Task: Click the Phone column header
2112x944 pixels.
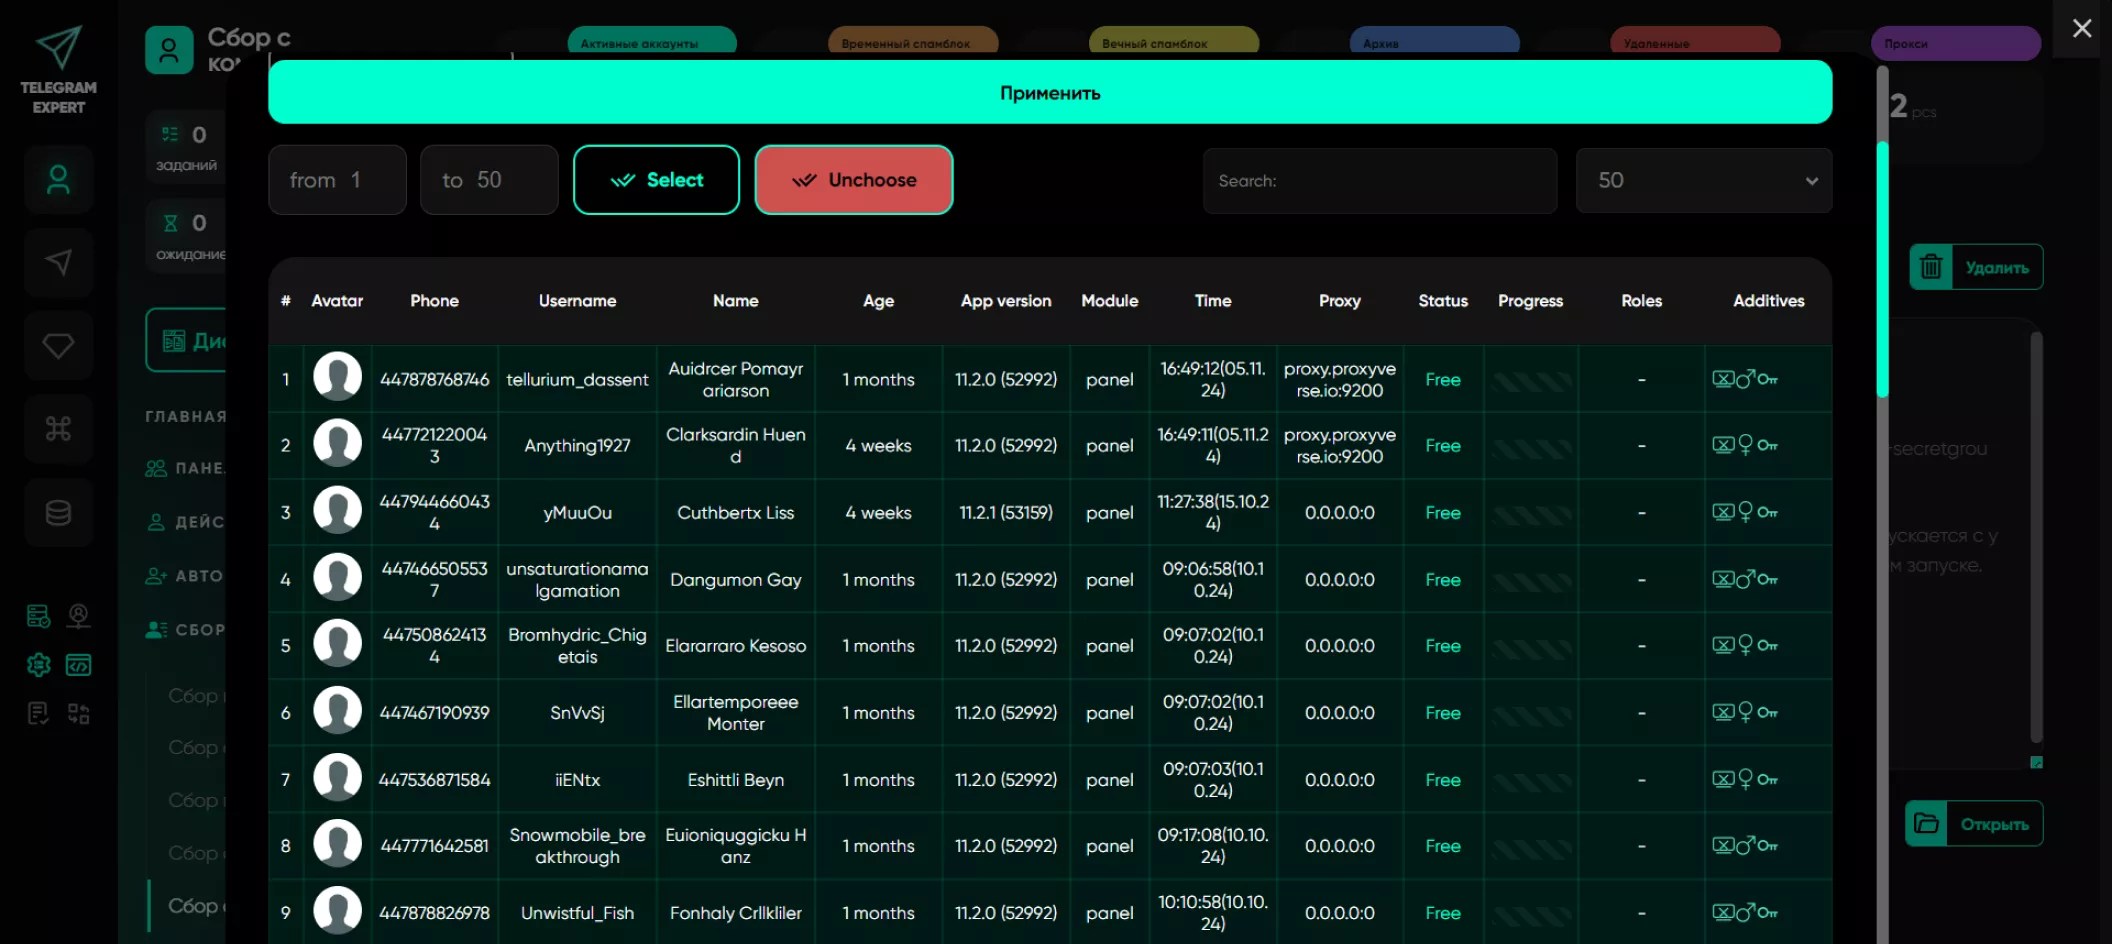Action: coord(434,300)
